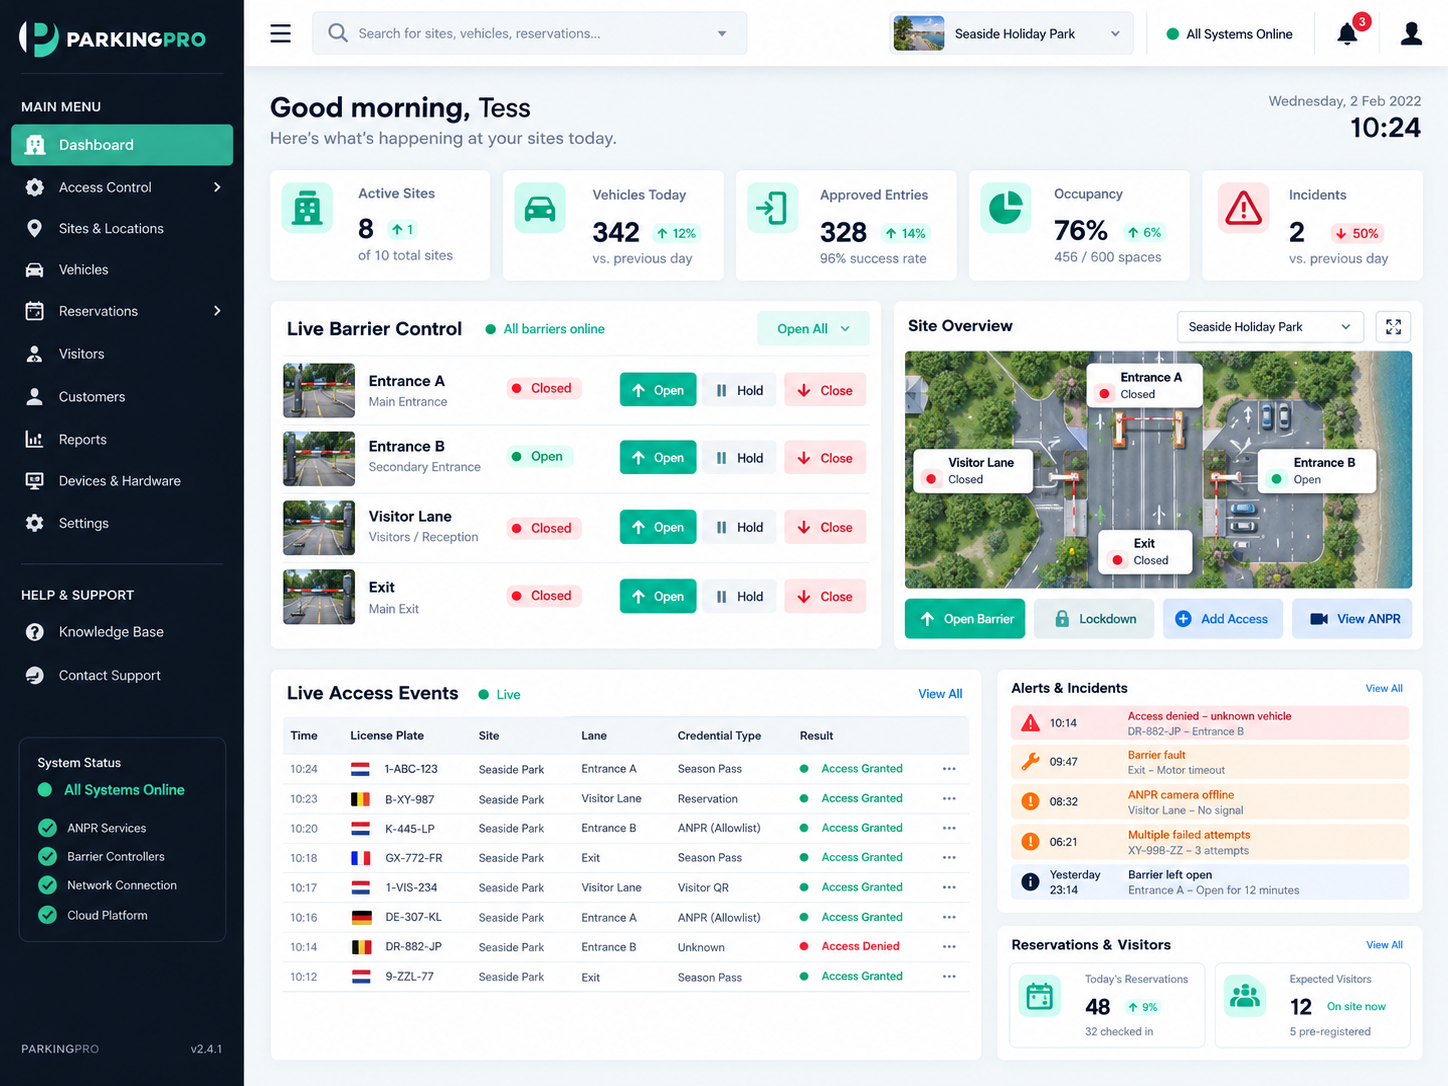This screenshot has width=1448, height=1086.
Task: Click the Entrance B marker on map
Action: click(x=1317, y=470)
